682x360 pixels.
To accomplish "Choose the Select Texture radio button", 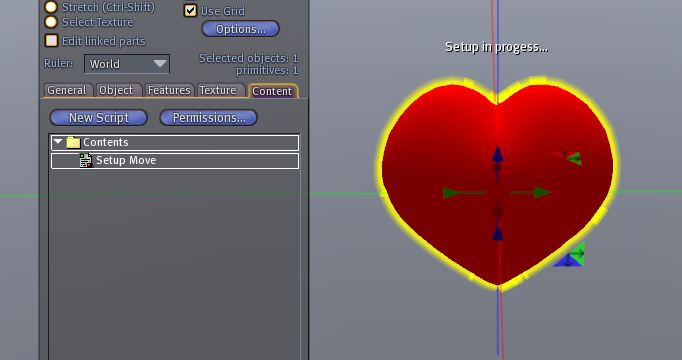I will pos(51,22).
